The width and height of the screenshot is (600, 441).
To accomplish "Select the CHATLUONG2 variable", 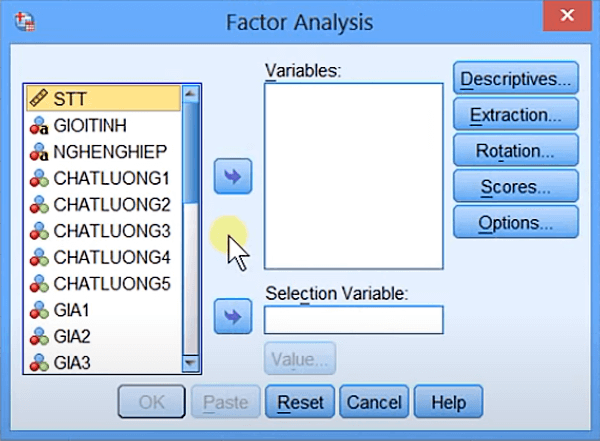I will (112, 205).
